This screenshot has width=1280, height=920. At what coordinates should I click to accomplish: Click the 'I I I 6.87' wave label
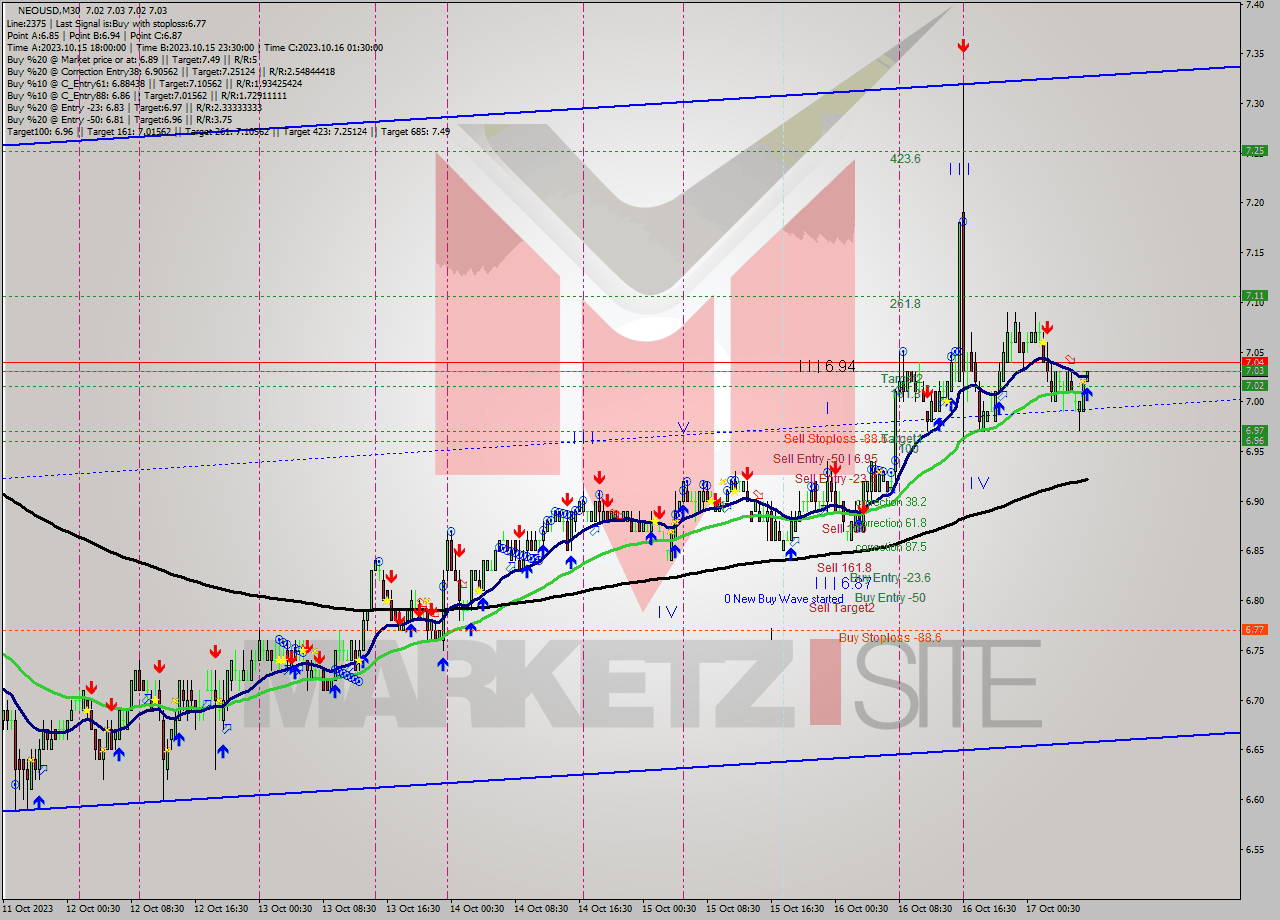tap(842, 583)
